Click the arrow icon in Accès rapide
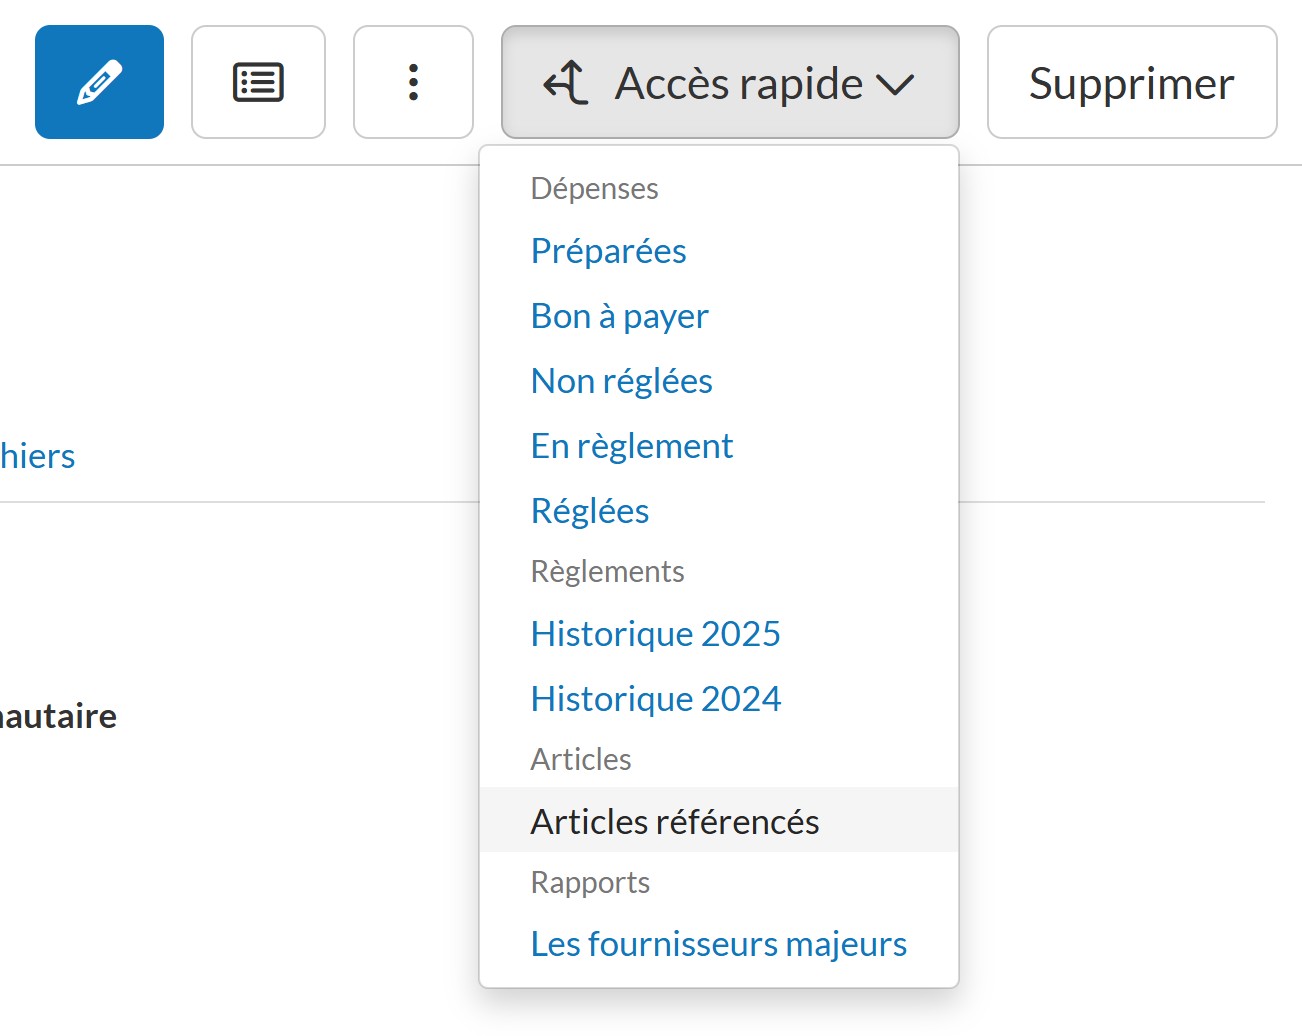Screen dimensions: 1302x1036 (x=566, y=82)
